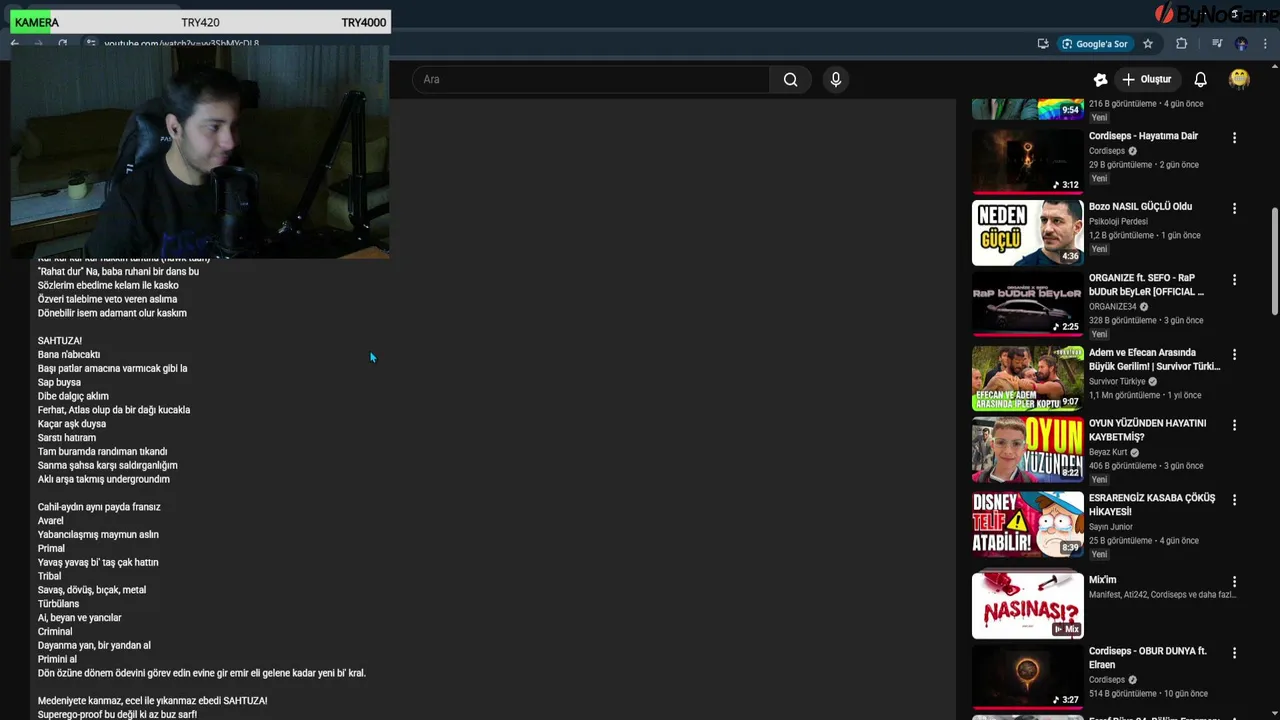The image size is (1280, 720).
Task: Click the Google'a Sor lens button
Action: click(1095, 44)
